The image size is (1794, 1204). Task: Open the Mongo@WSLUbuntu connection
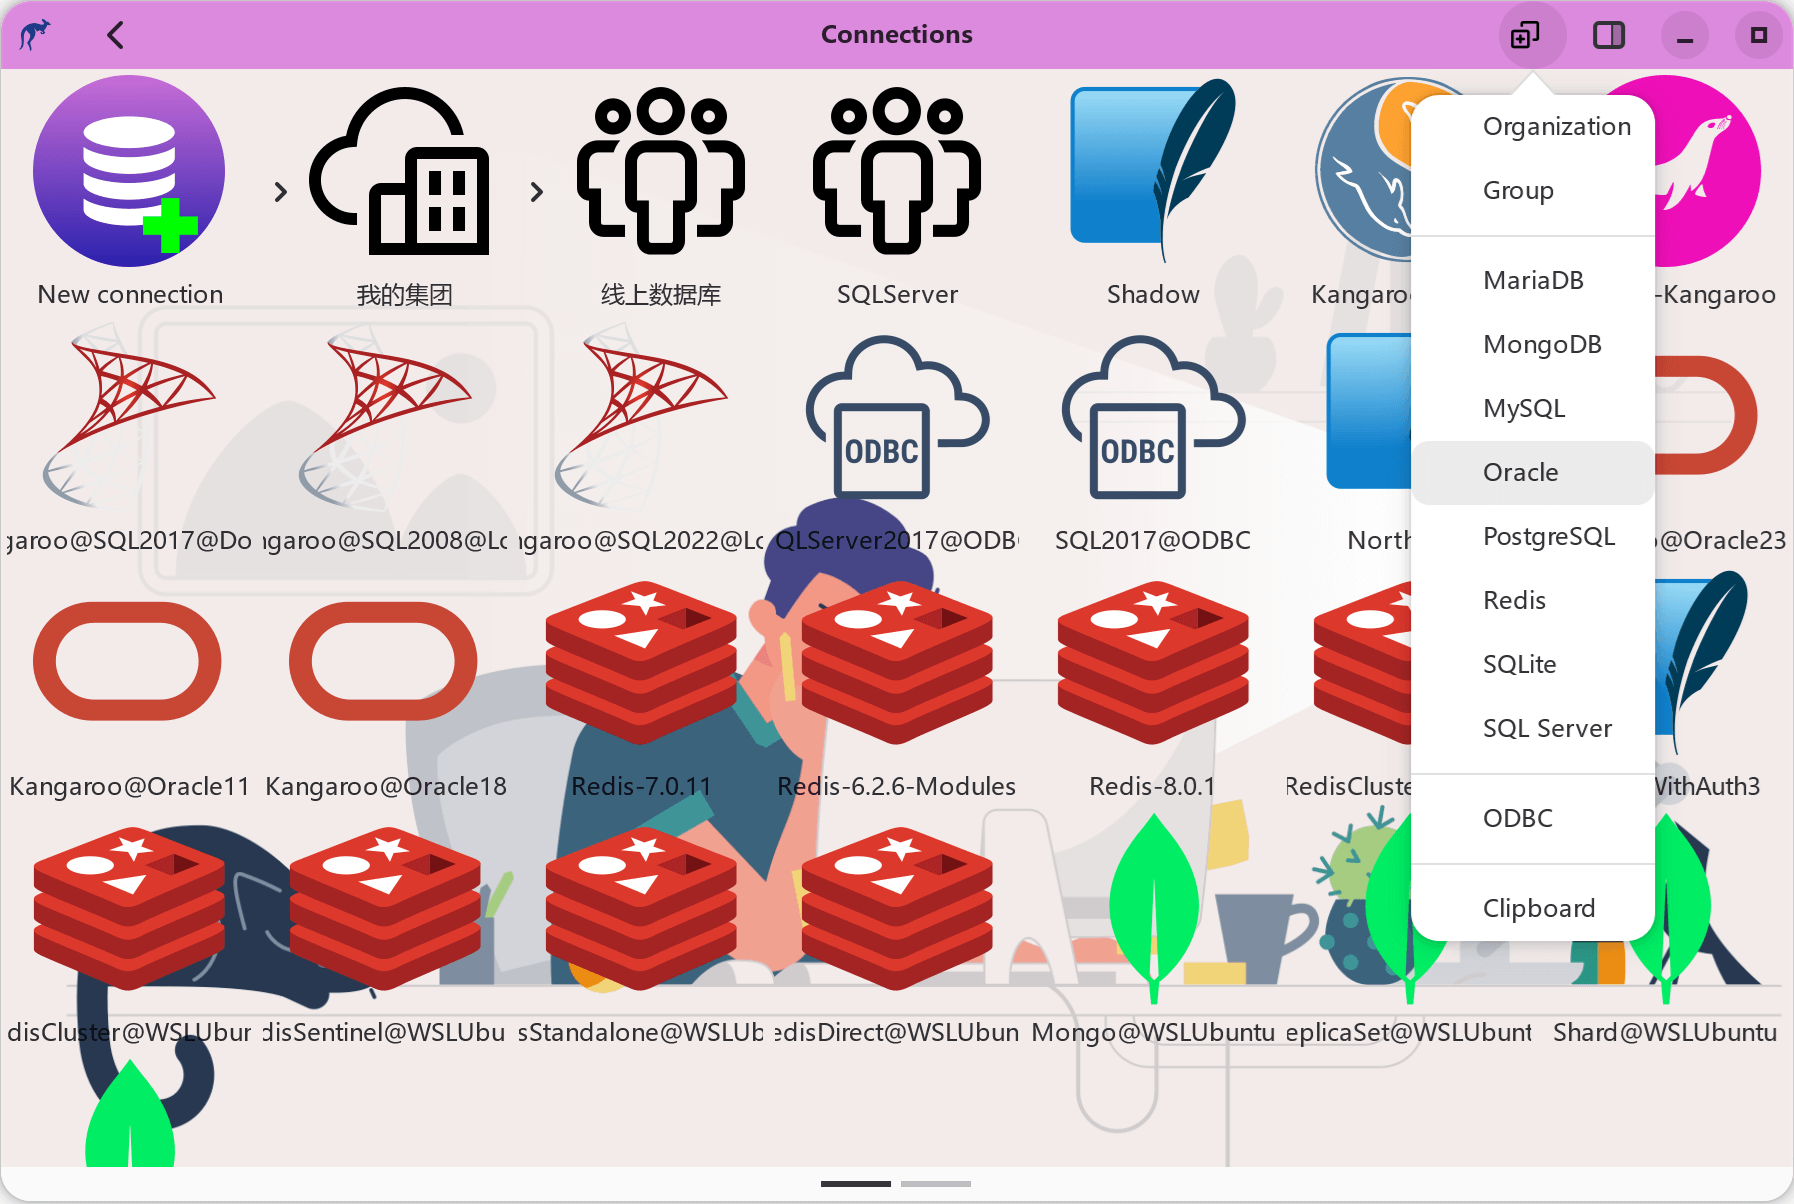click(1152, 905)
